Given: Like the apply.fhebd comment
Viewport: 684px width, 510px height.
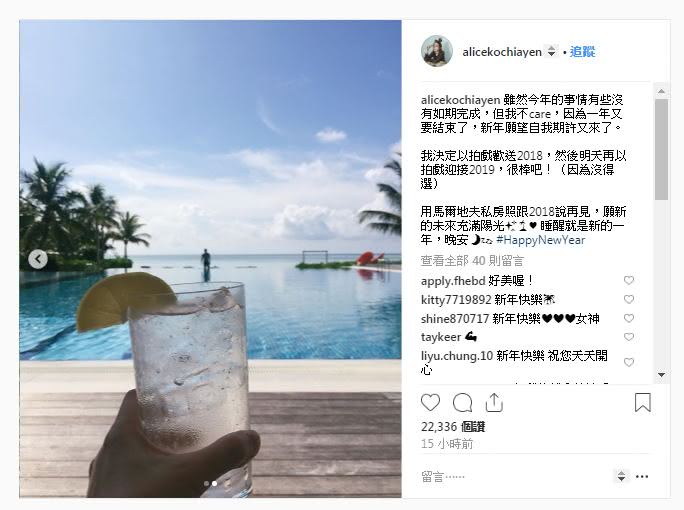Looking at the screenshot, I should coord(629,281).
